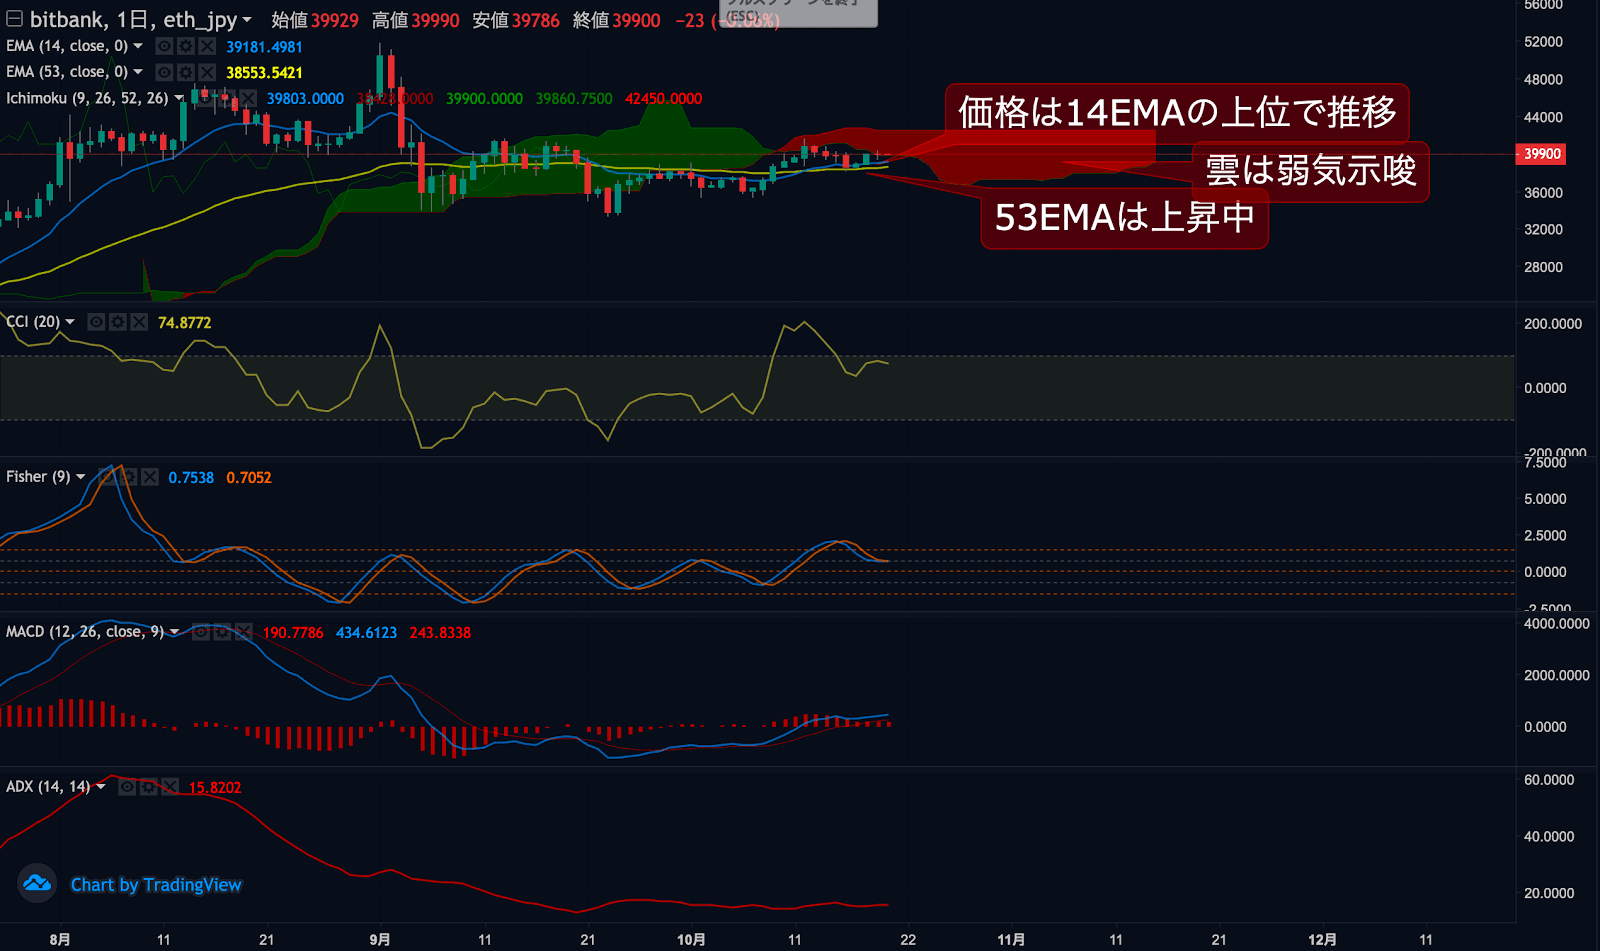1600x951 pixels.
Task: Open the Chart by TradingView link
Action: tap(156, 885)
